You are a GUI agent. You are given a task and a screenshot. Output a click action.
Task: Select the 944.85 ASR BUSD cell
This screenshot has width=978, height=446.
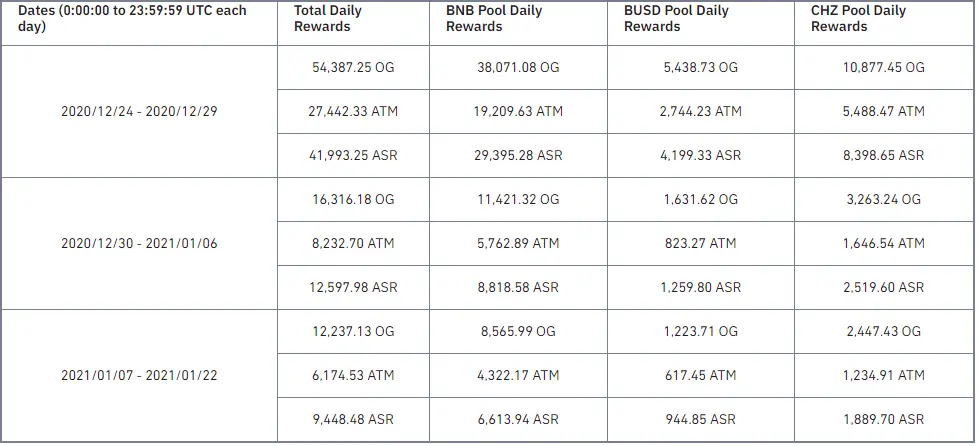(x=701, y=419)
